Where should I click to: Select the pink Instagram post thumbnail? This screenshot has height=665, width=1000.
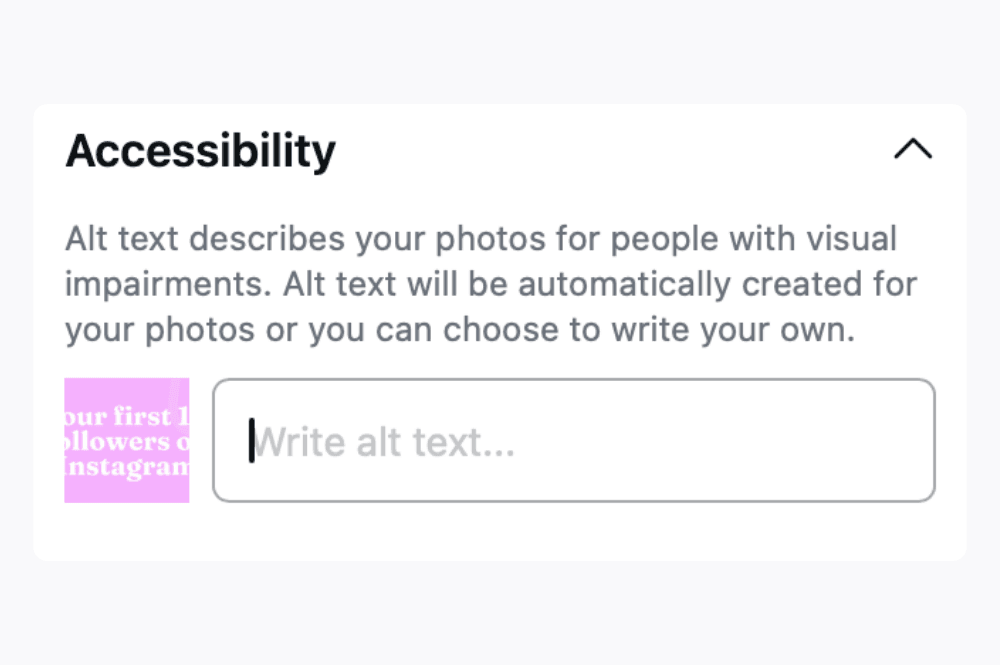[127, 440]
